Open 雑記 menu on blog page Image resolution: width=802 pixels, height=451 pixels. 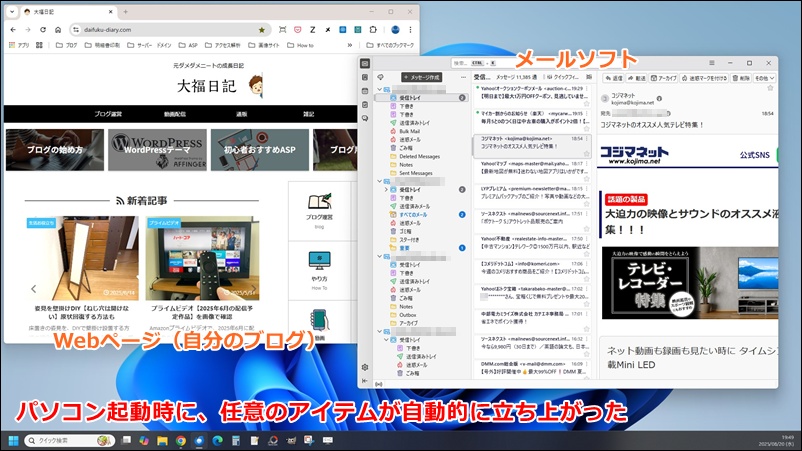308,114
